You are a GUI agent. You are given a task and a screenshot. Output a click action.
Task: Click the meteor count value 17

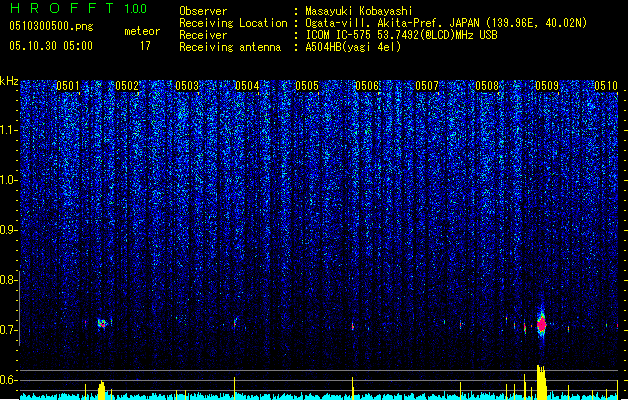[145, 46]
